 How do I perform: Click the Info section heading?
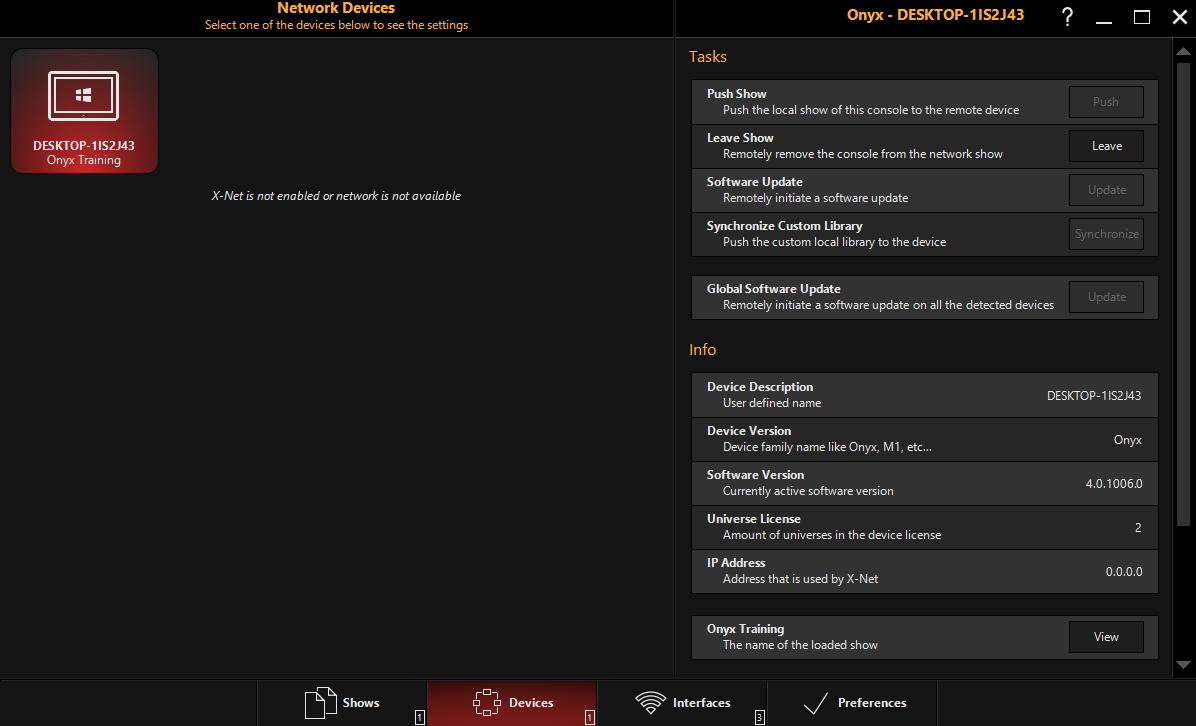pyautogui.click(x=702, y=350)
